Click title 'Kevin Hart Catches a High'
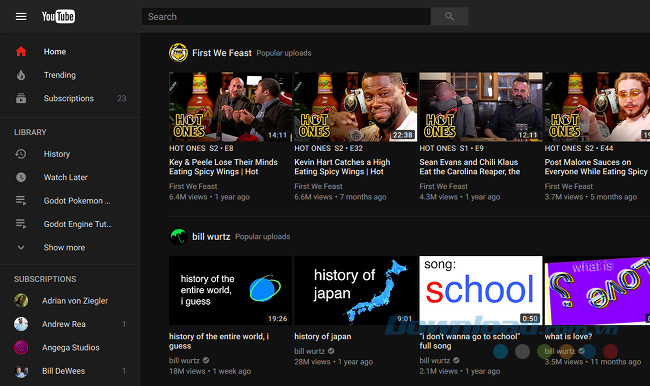The width and height of the screenshot is (650, 386). pyautogui.click(x=342, y=167)
